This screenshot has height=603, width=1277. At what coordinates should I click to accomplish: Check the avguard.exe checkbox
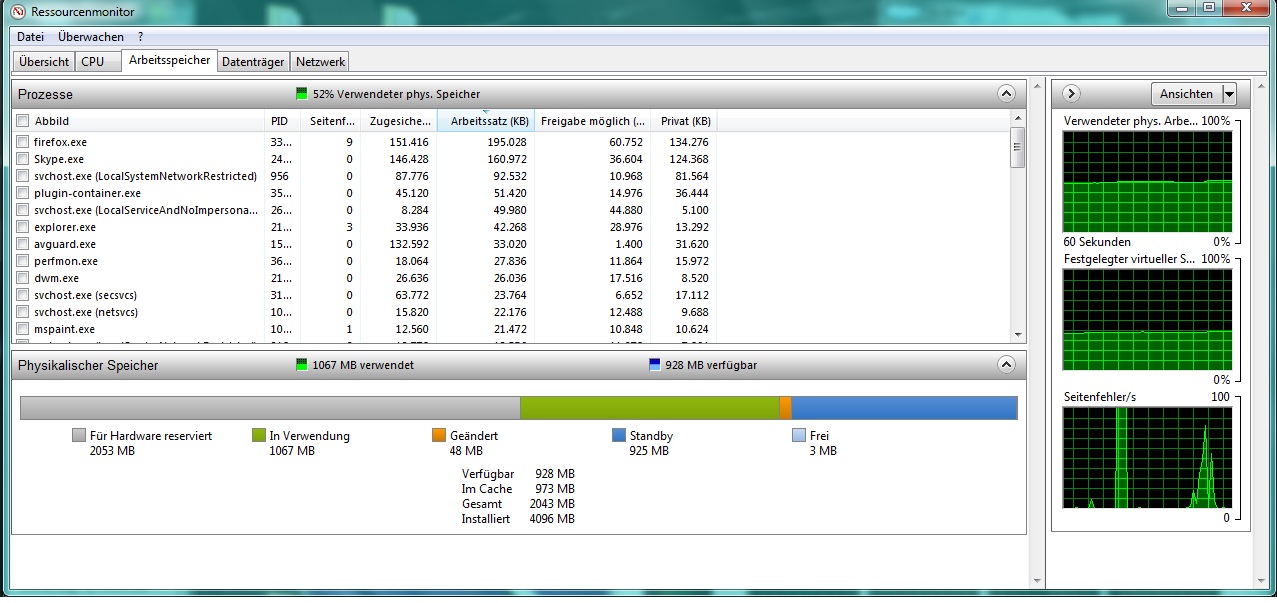pos(22,244)
